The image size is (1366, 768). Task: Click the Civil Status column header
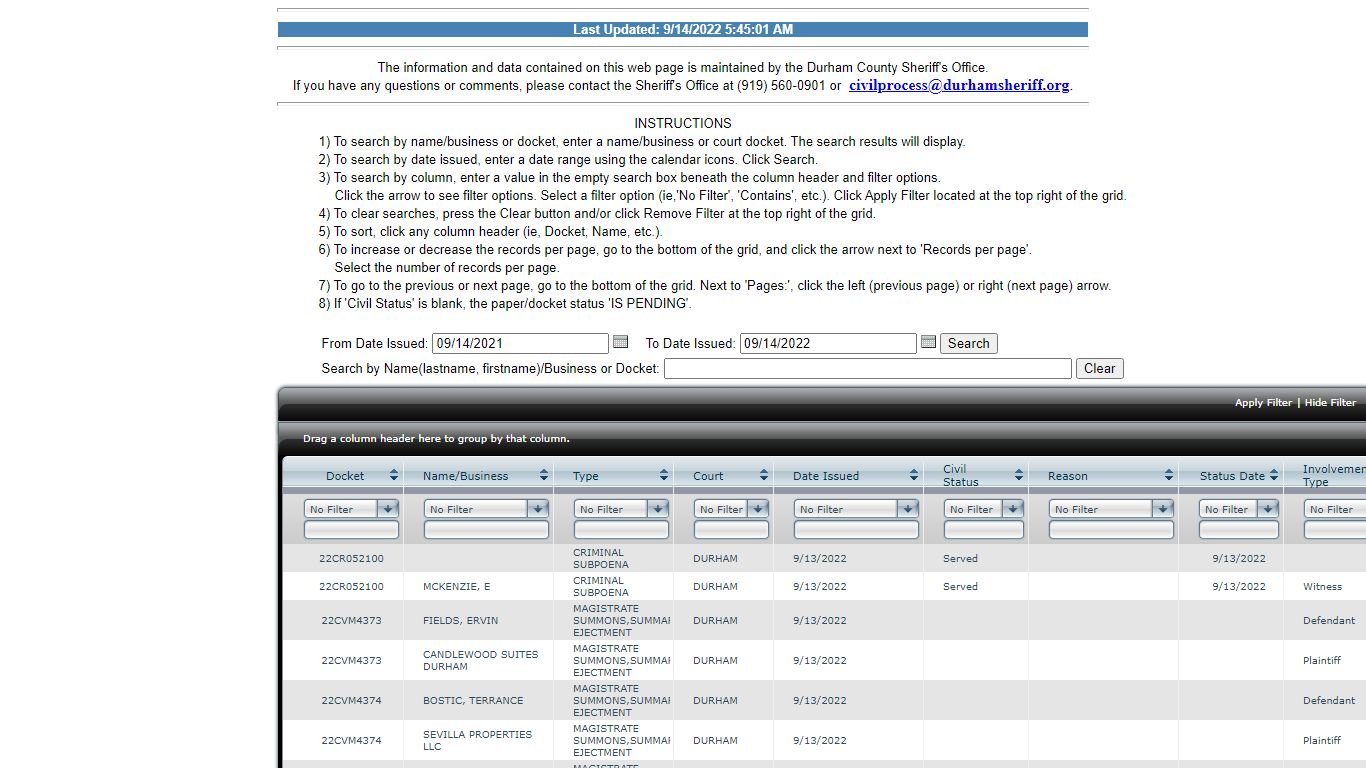click(961, 475)
